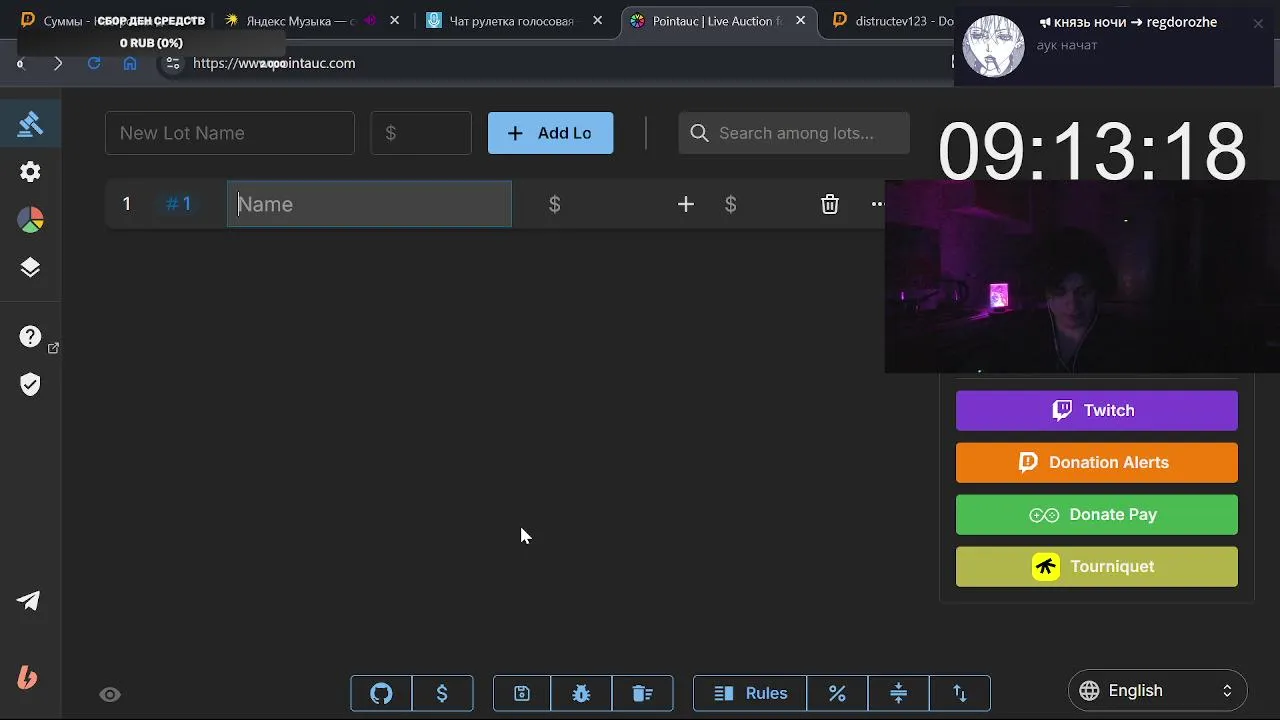Click the dollar sign button in bottom toolbar
Screen dimensions: 1280x720
tap(442, 693)
